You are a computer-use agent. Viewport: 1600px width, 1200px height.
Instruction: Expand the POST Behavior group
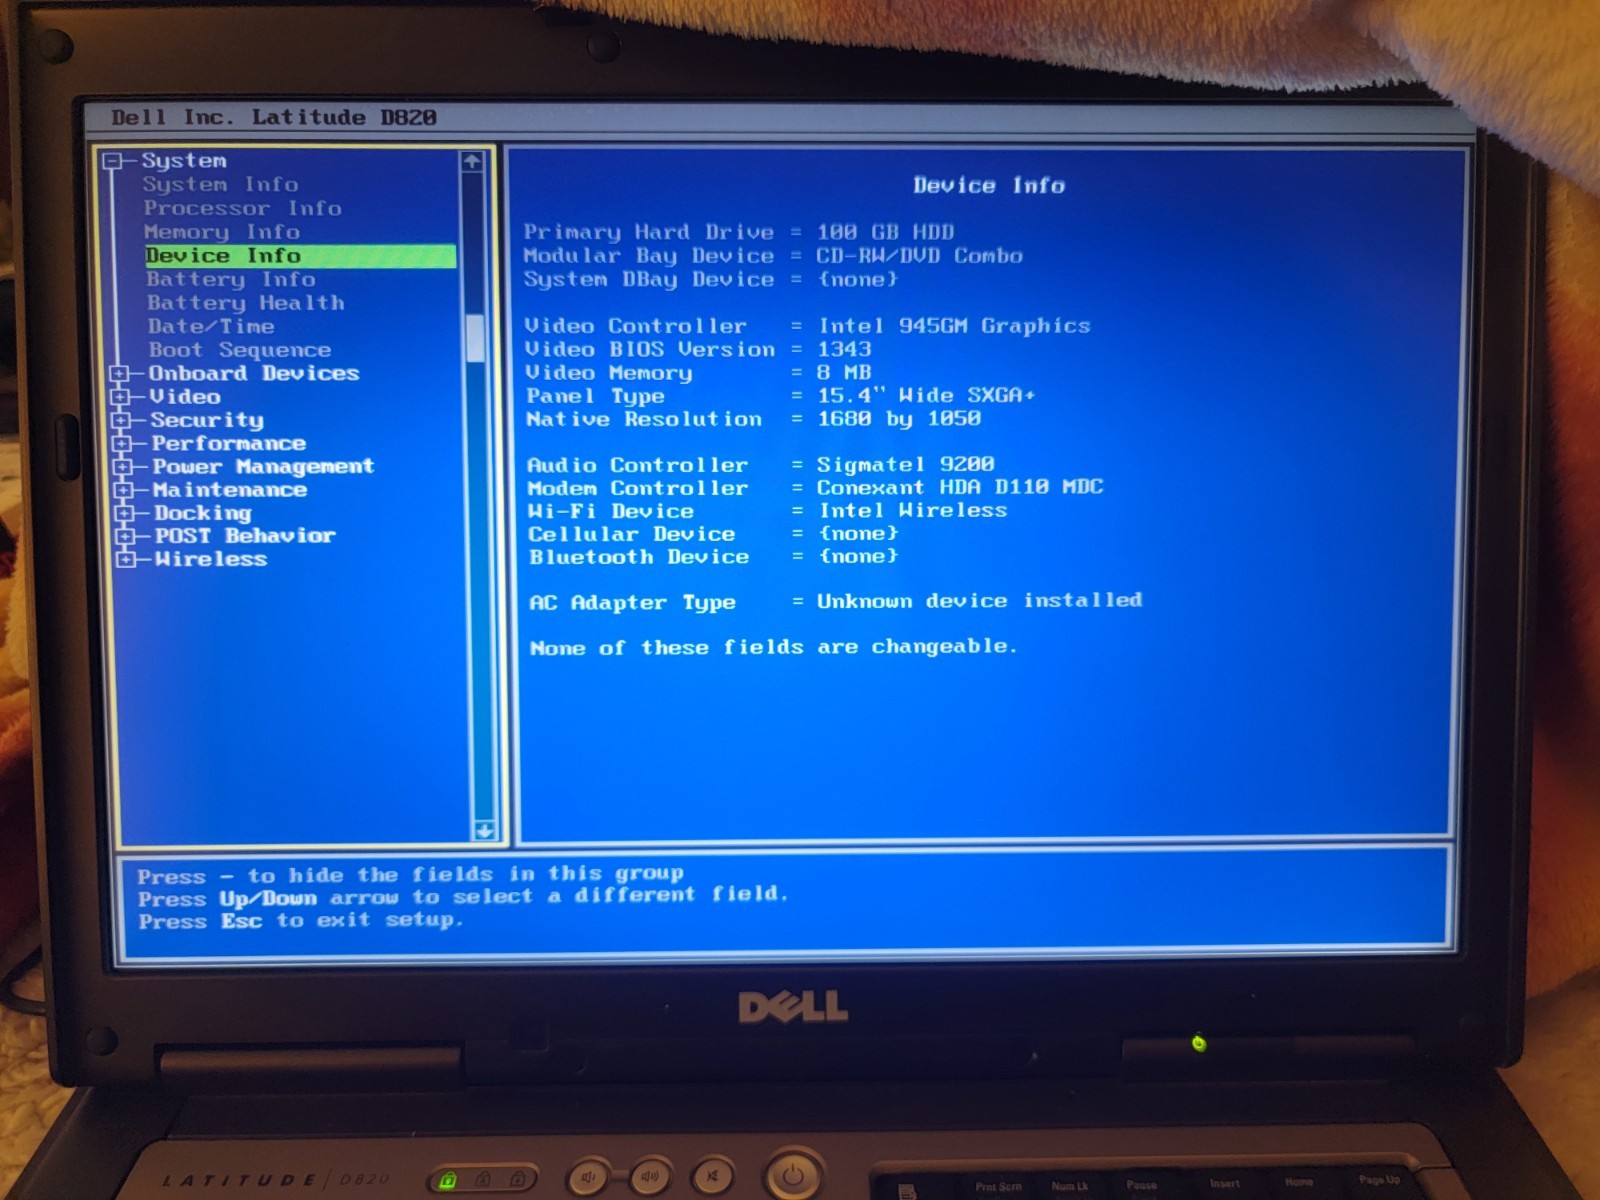pyautogui.click(x=126, y=536)
